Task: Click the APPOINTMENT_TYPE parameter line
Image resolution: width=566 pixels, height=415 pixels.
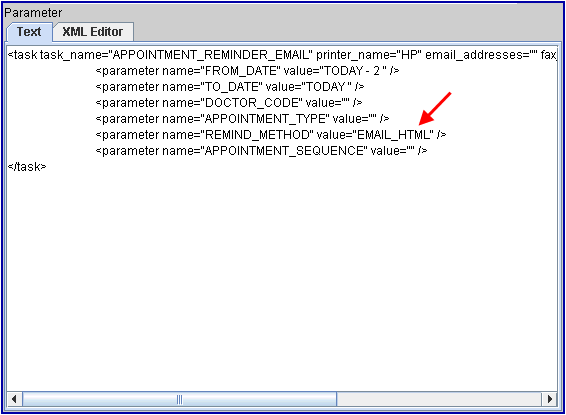Action: (x=242, y=119)
